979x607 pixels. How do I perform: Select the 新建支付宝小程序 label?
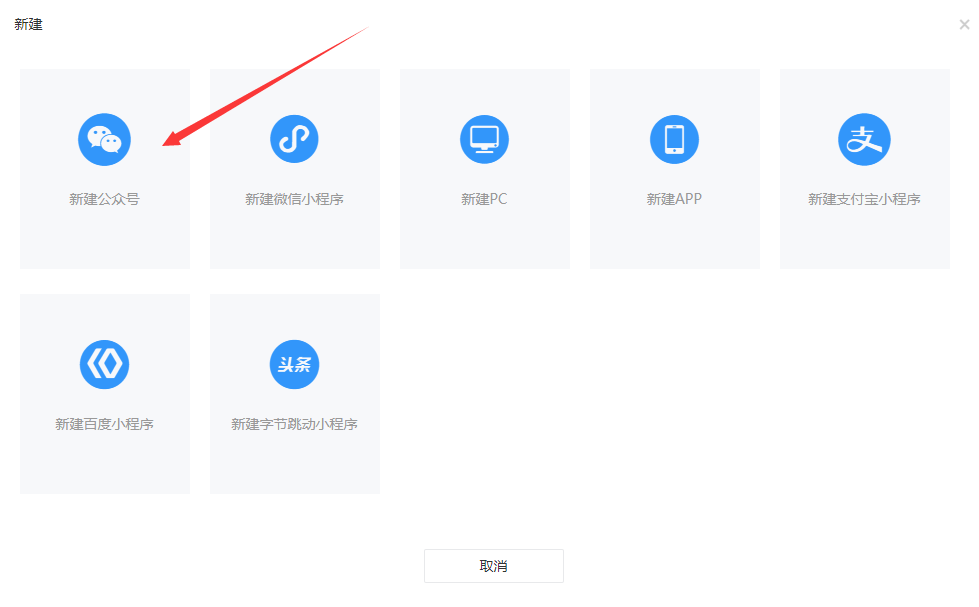coord(864,199)
